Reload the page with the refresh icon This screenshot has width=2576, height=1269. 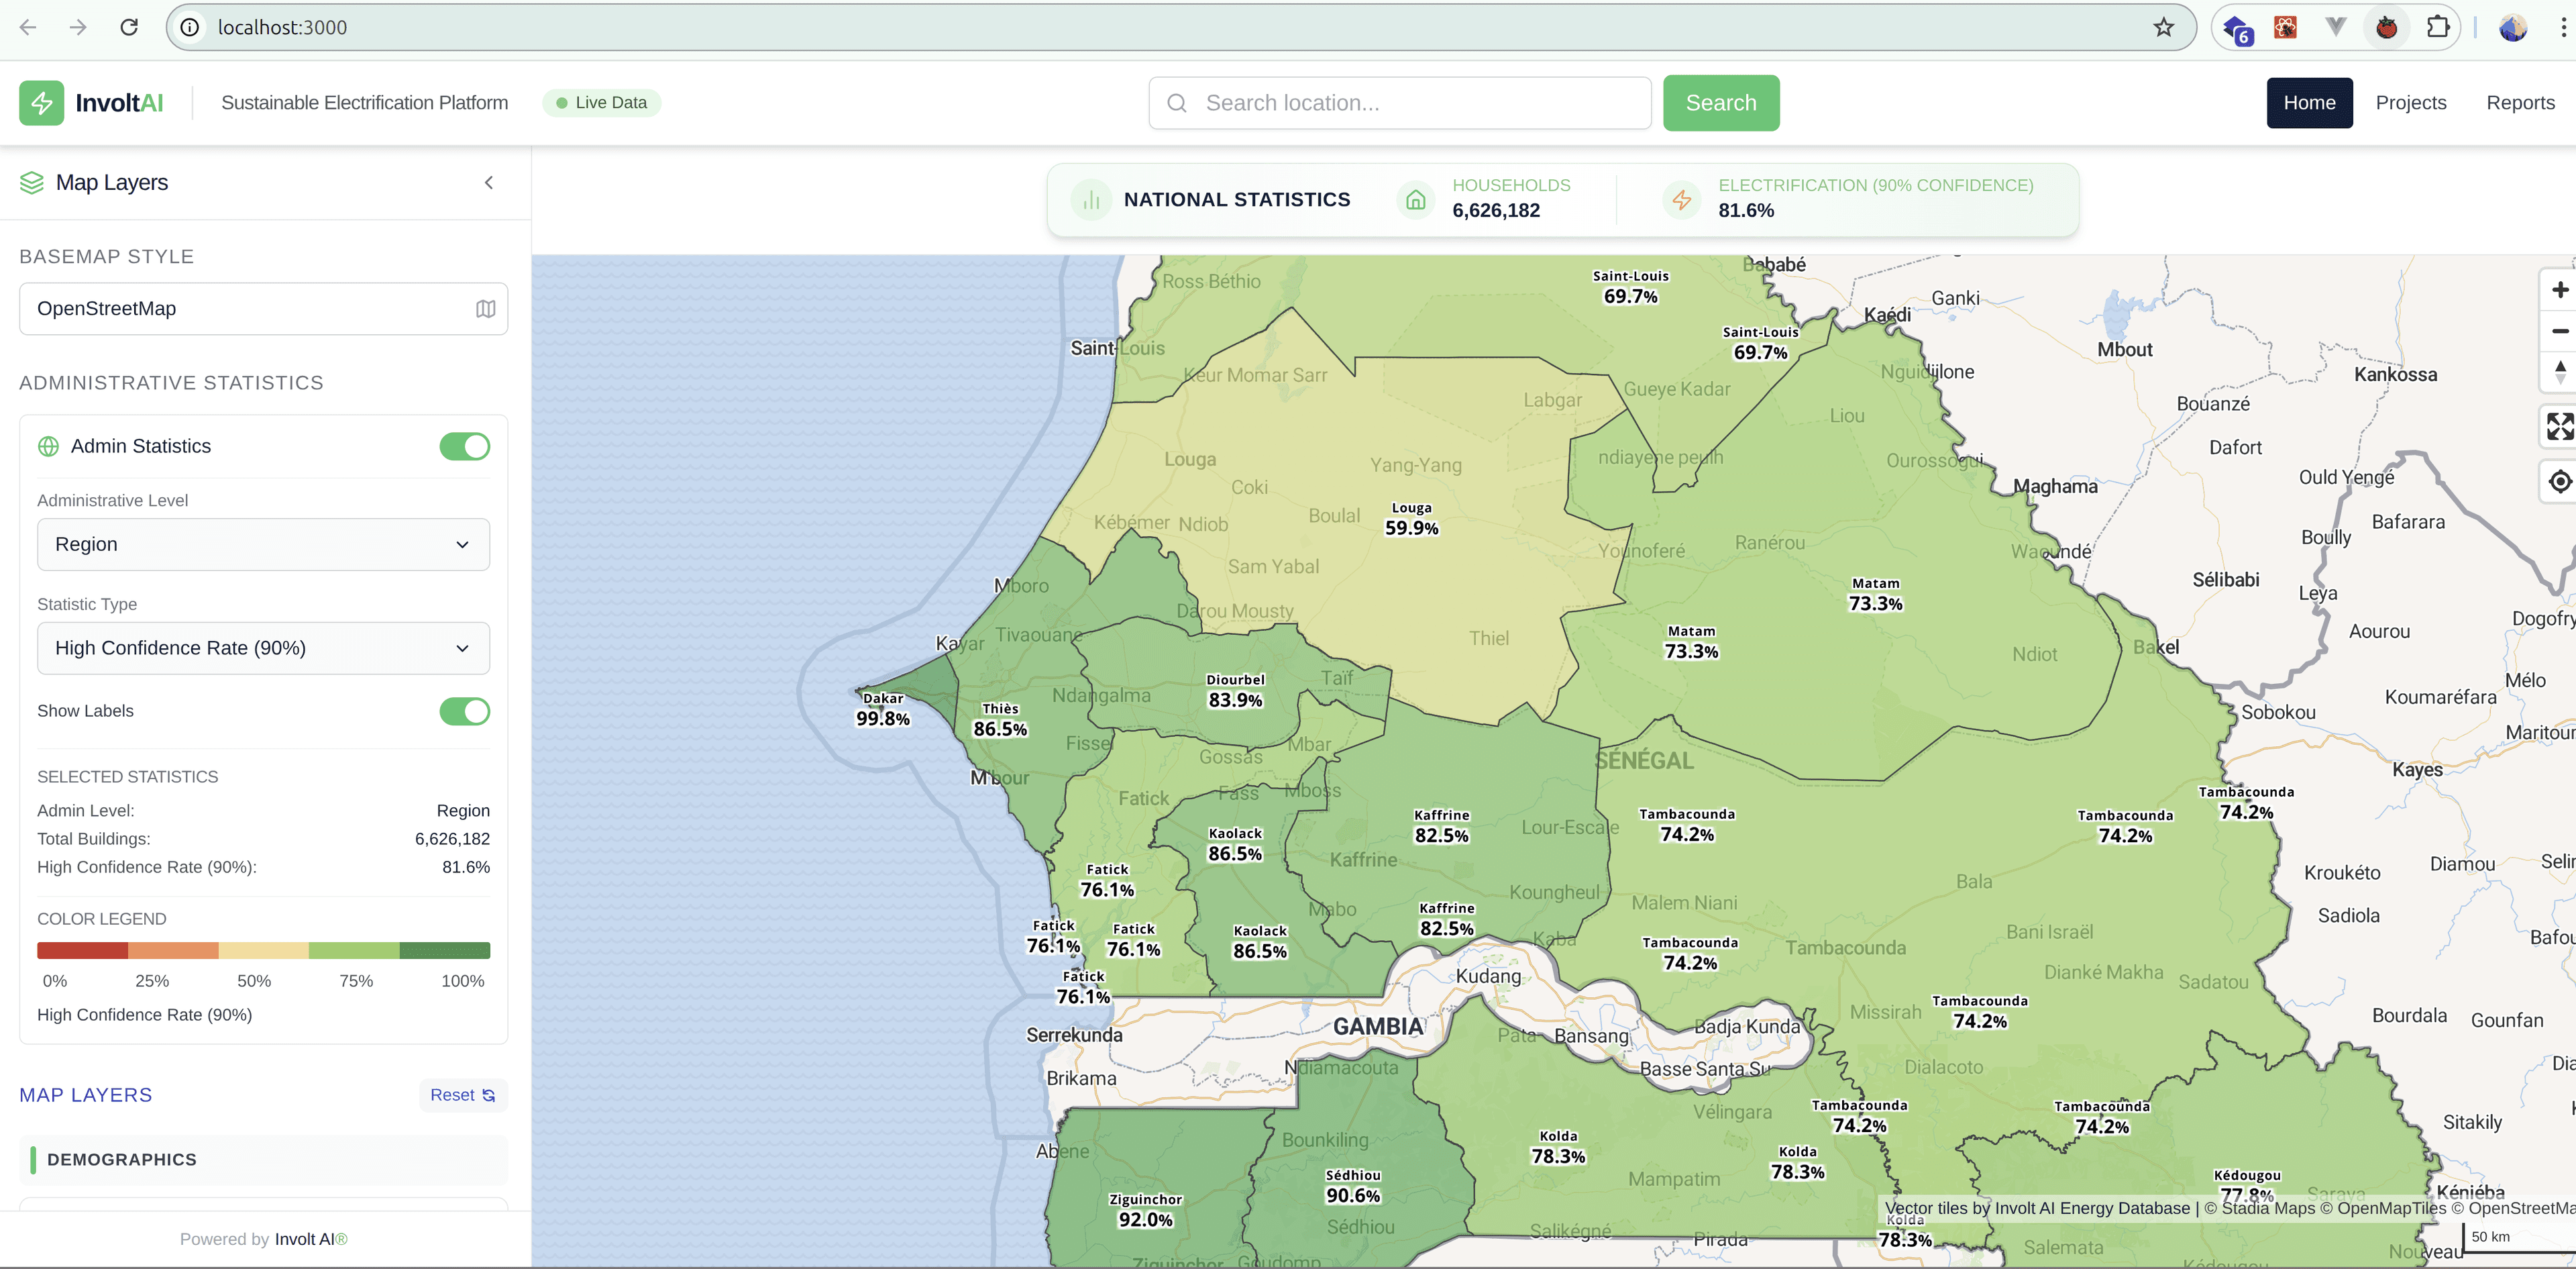[x=129, y=27]
